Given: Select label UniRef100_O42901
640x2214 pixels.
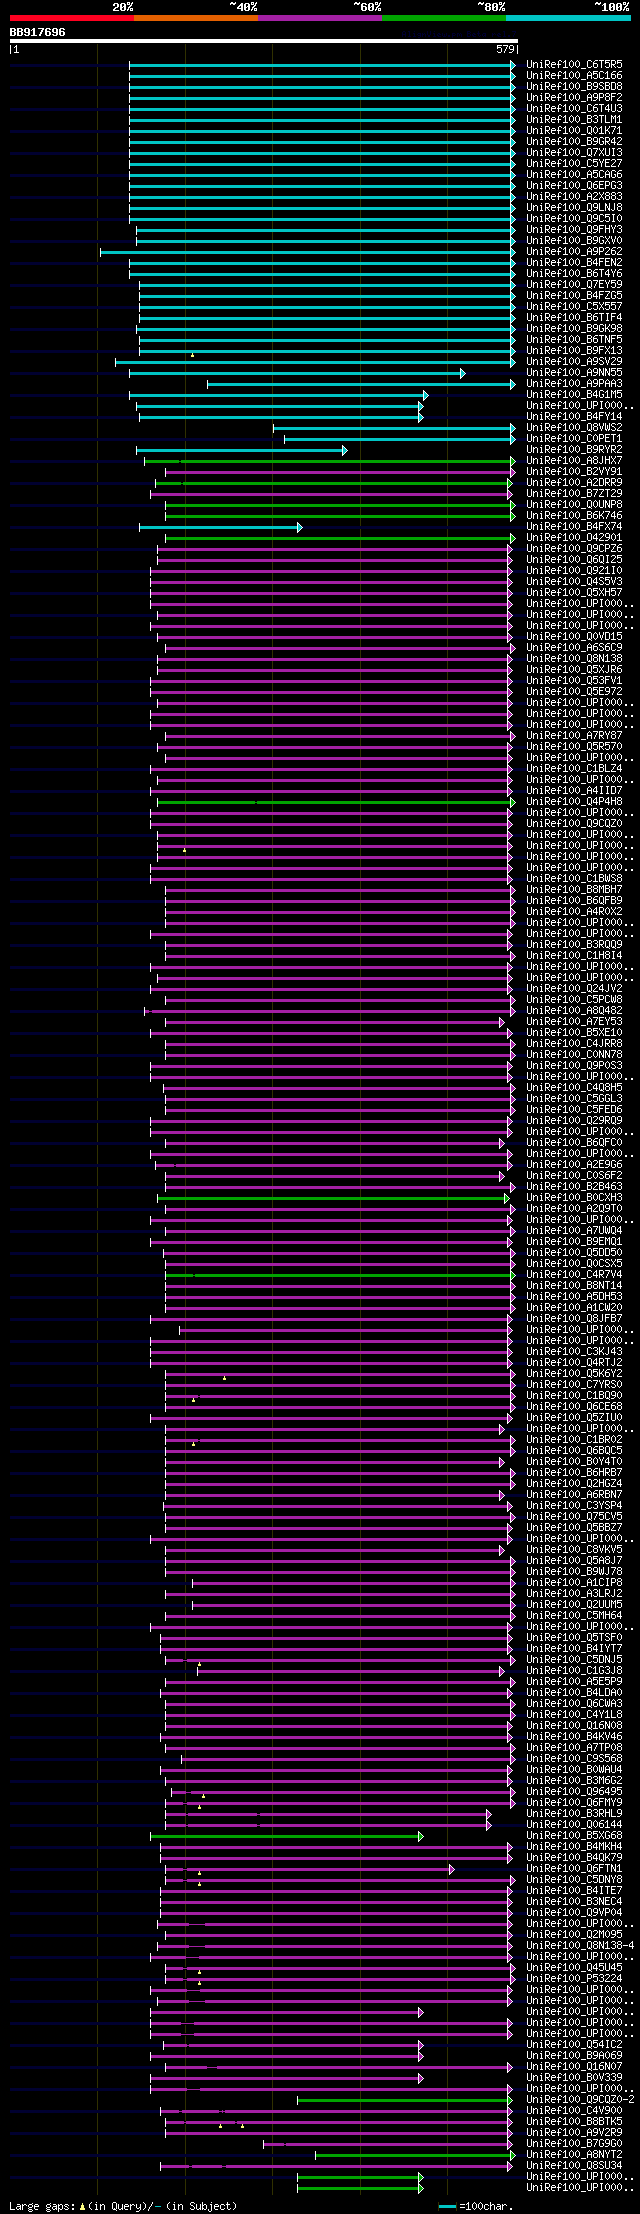Looking at the screenshot, I should coord(574,538).
